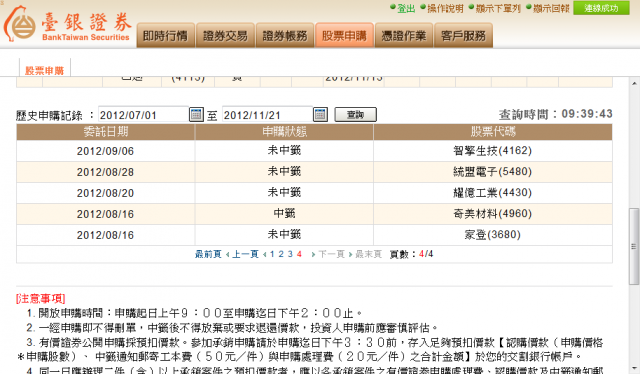Image resolution: width=640 pixels, height=374 pixels.
Task: Open the 即時行情 menu tab
Action: point(165,36)
